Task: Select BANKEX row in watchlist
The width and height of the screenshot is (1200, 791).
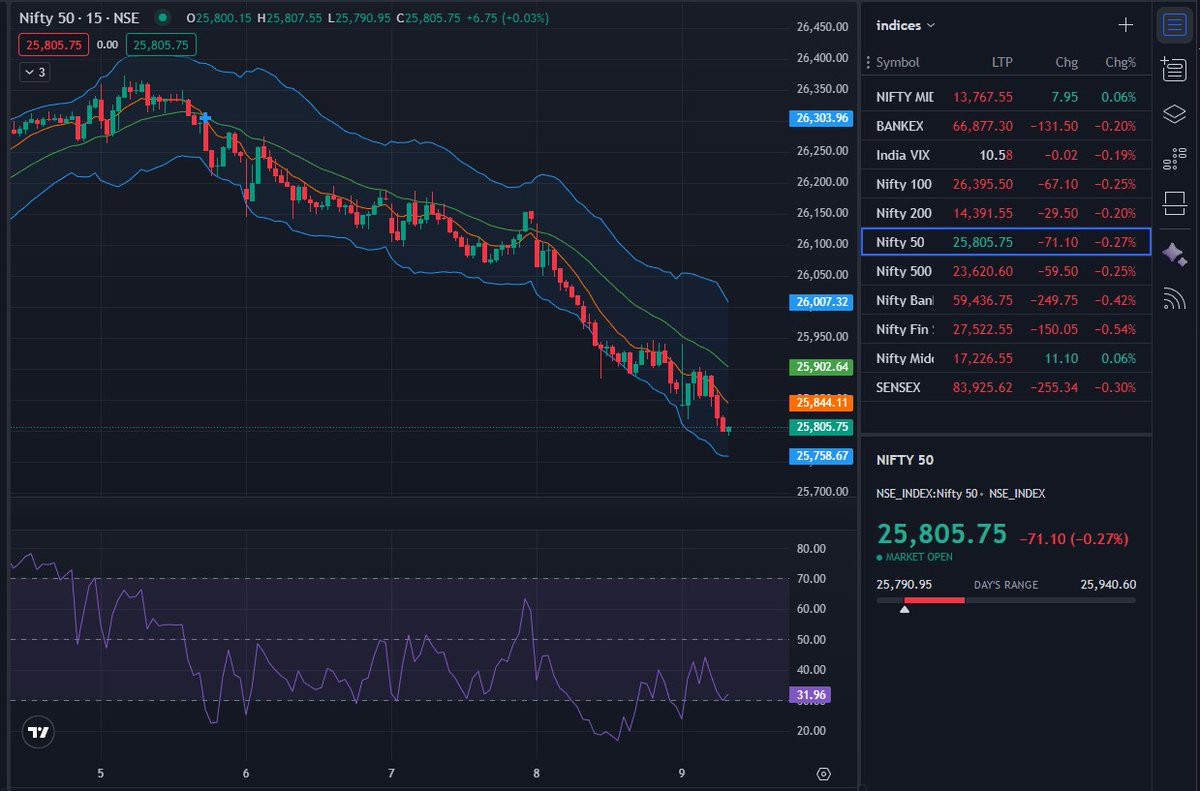Action: (x=1006, y=126)
